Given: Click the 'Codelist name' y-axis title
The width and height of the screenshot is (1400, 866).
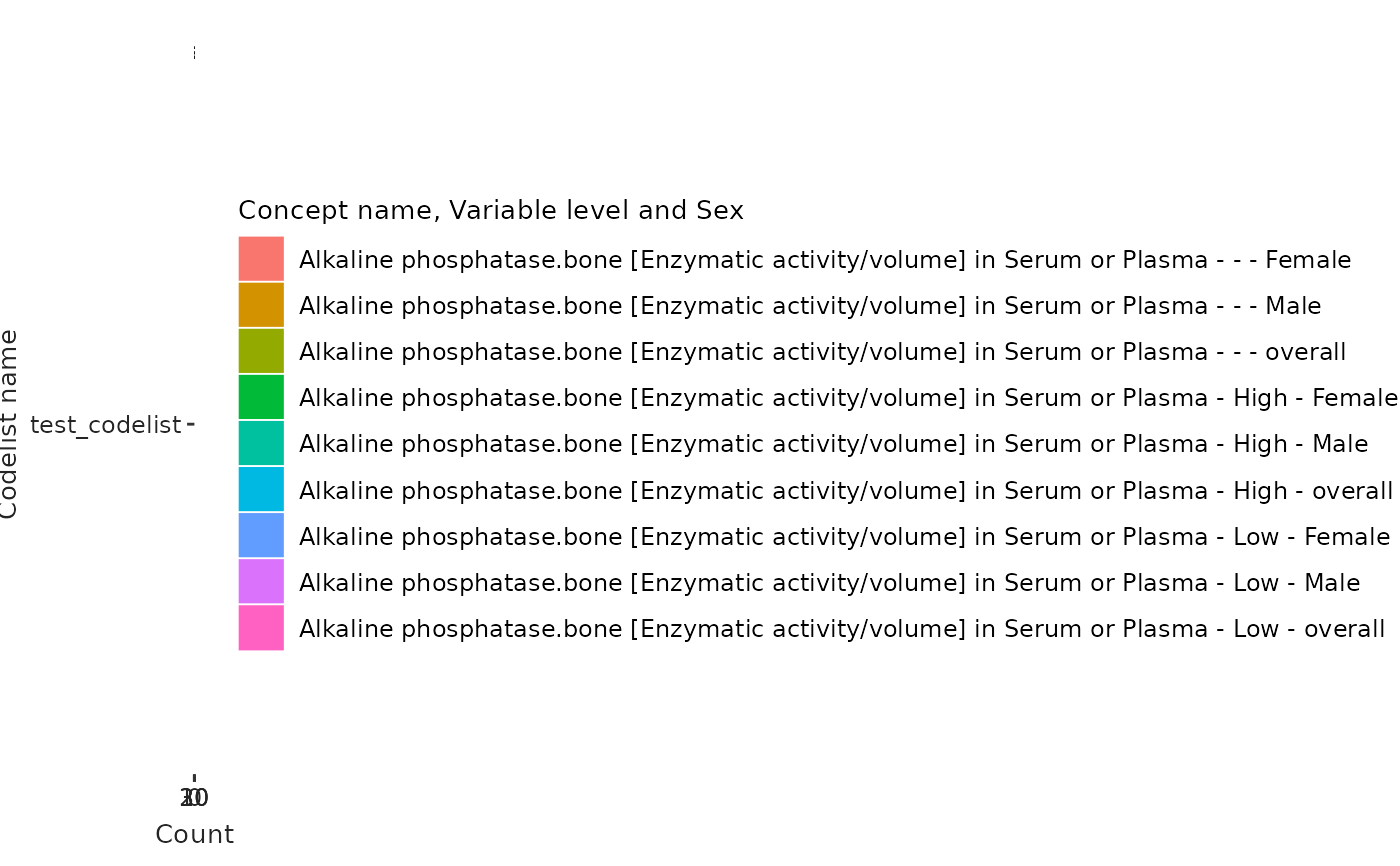Looking at the screenshot, I should [9, 424].
